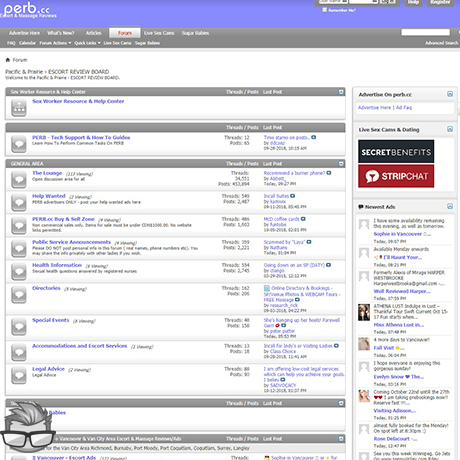Click the SecretBenefits banner ad
The image size is (460, 460).
pyautogui.click(x=396, y=152)
